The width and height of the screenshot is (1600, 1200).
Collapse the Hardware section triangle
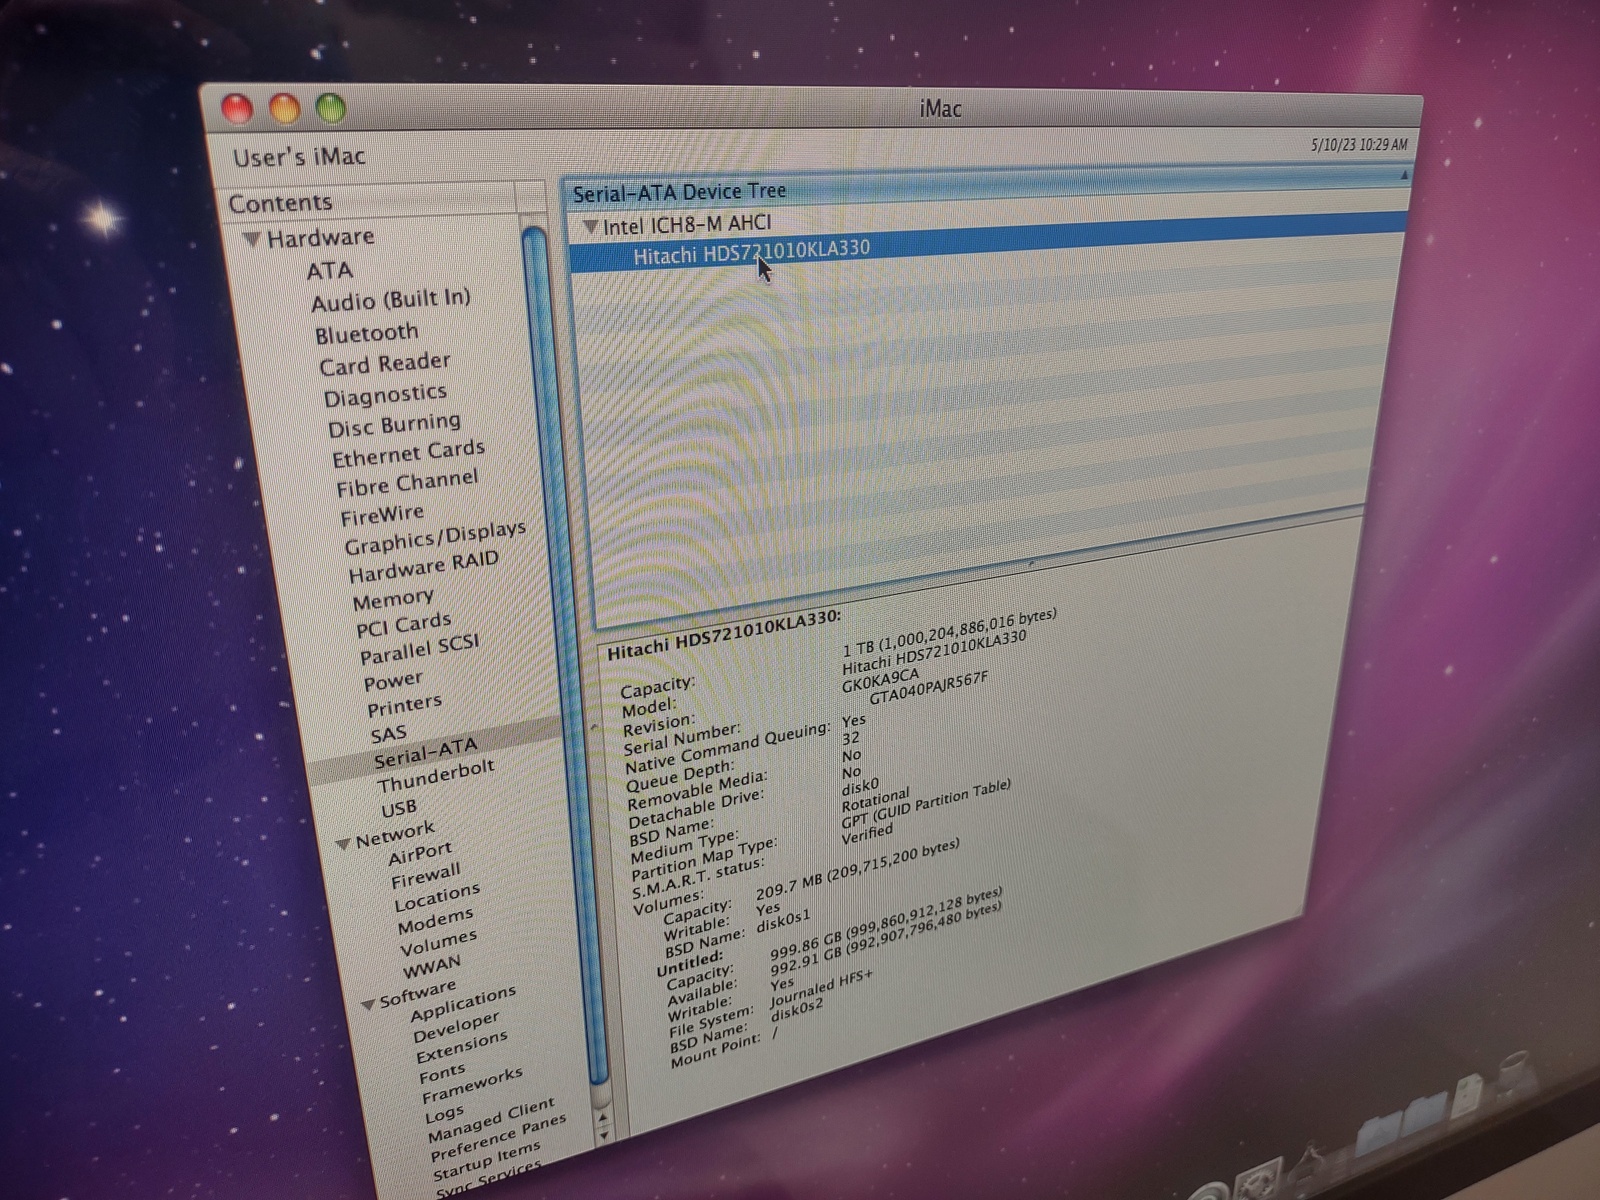[x=252, y=239]
